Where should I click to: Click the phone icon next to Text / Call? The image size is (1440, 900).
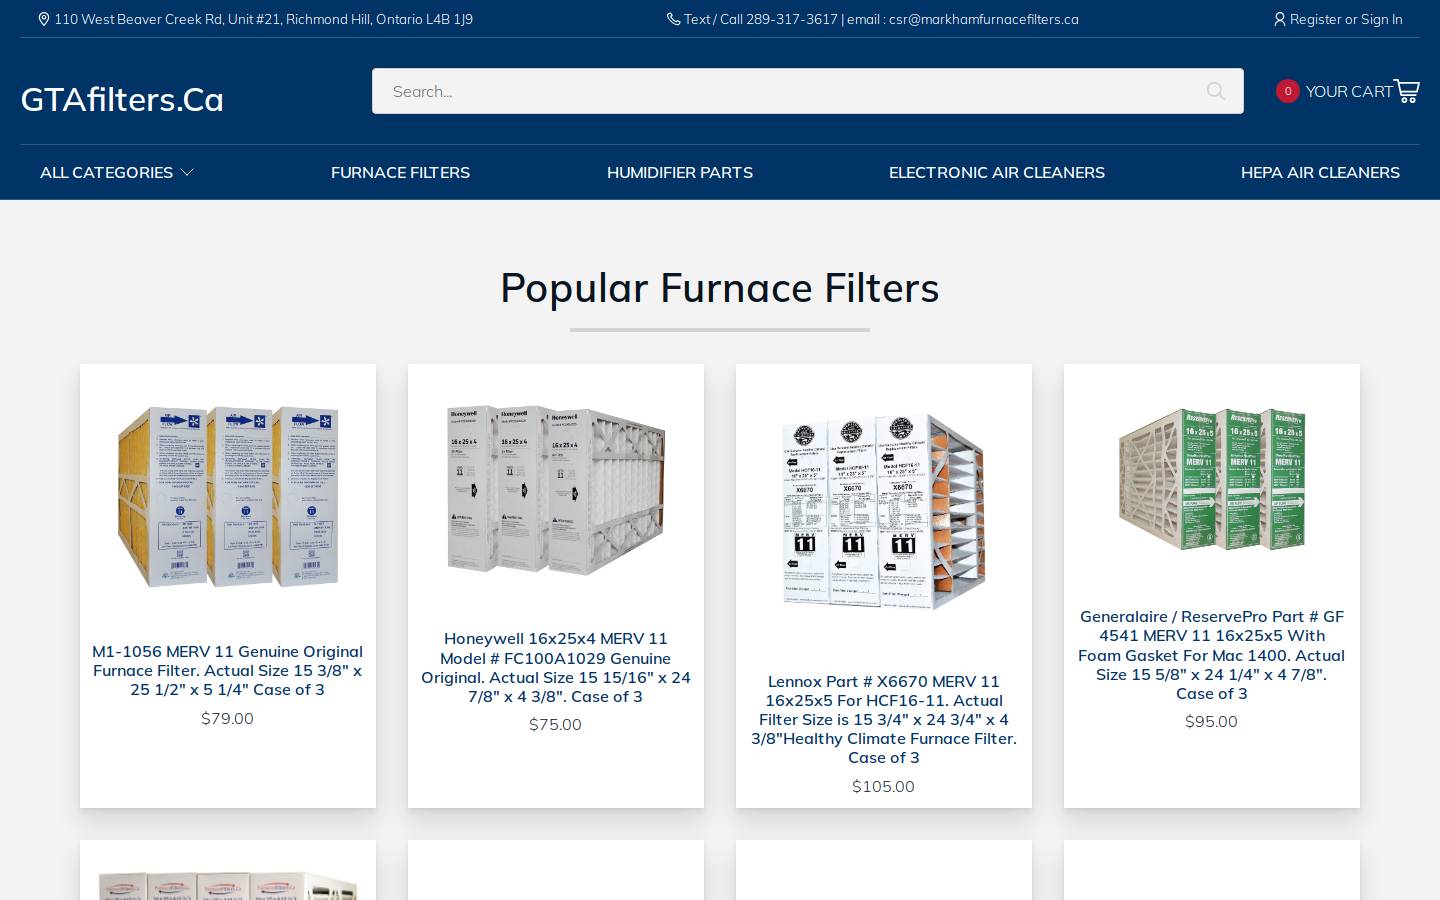point(673,19)
